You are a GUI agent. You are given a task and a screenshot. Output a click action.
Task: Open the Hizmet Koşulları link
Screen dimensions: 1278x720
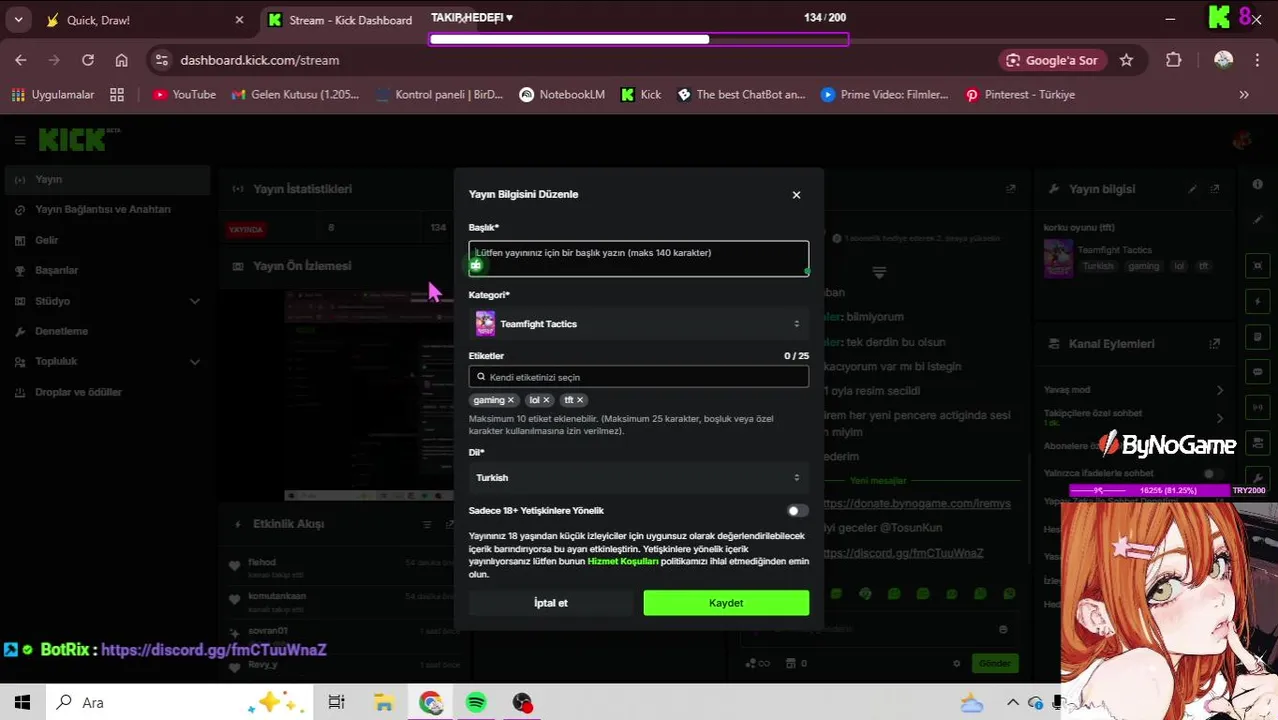[623, 562]
